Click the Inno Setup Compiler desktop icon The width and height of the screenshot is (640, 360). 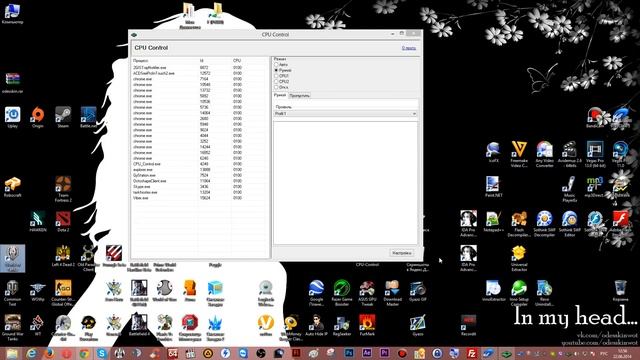click(519, 293)
